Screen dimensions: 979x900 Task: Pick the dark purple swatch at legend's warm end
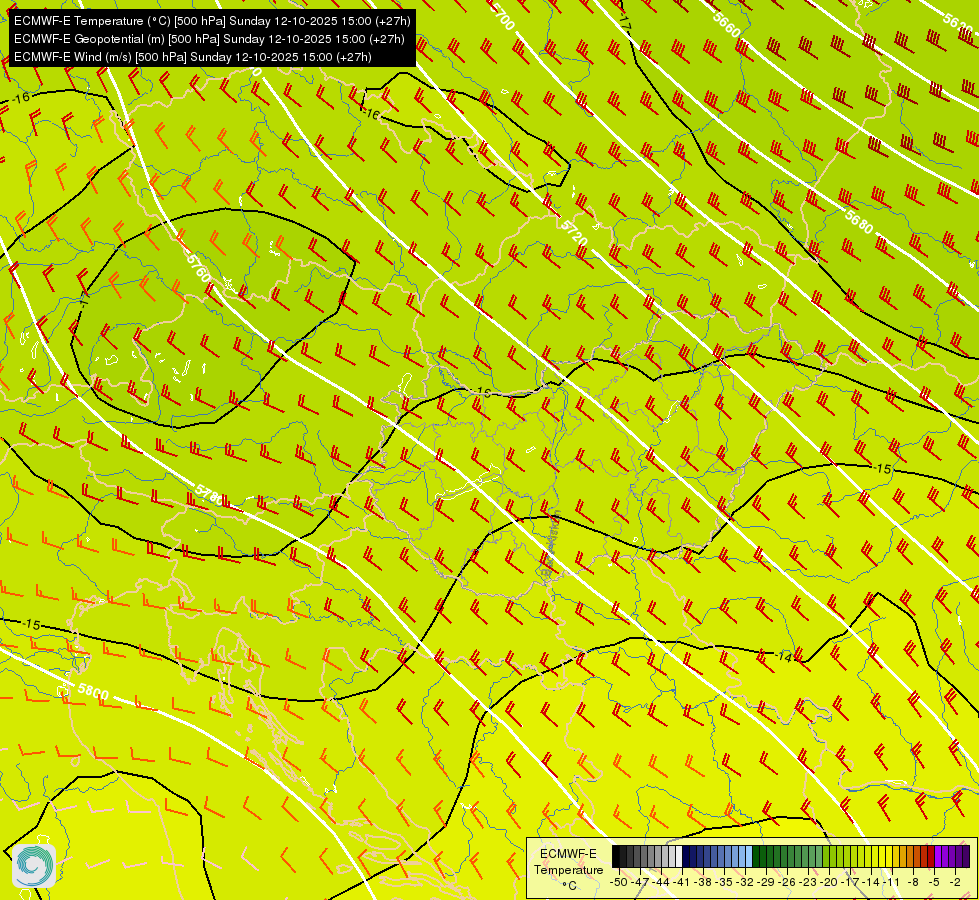[x=966, y=857]
